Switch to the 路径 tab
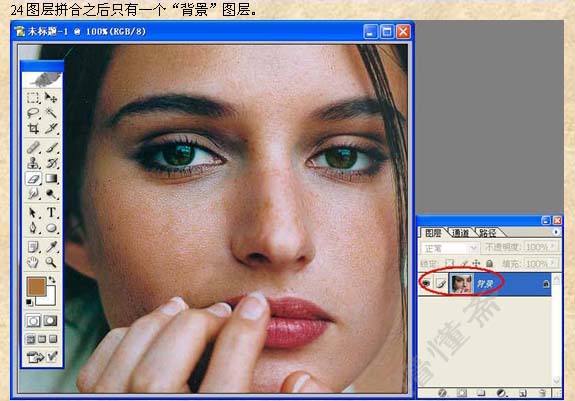The width and height of the screenshot is (575, 401). (488, 233)
